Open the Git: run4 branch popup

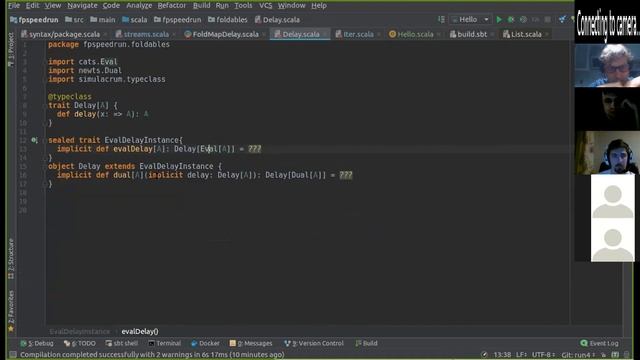578,355
